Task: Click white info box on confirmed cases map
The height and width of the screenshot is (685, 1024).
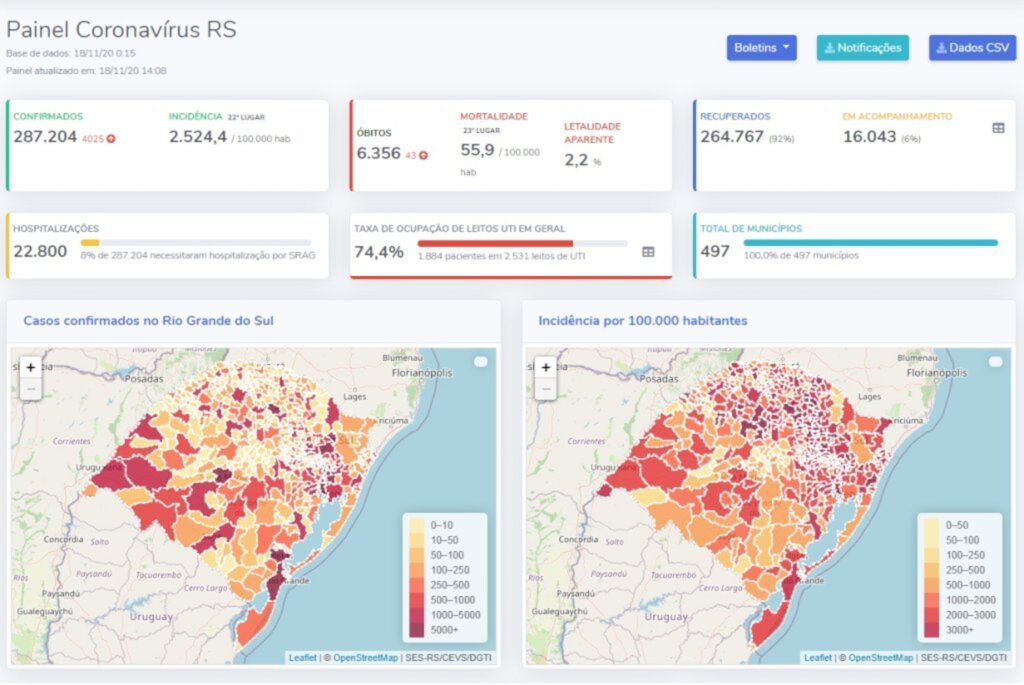Action: (x=480, y=361)
